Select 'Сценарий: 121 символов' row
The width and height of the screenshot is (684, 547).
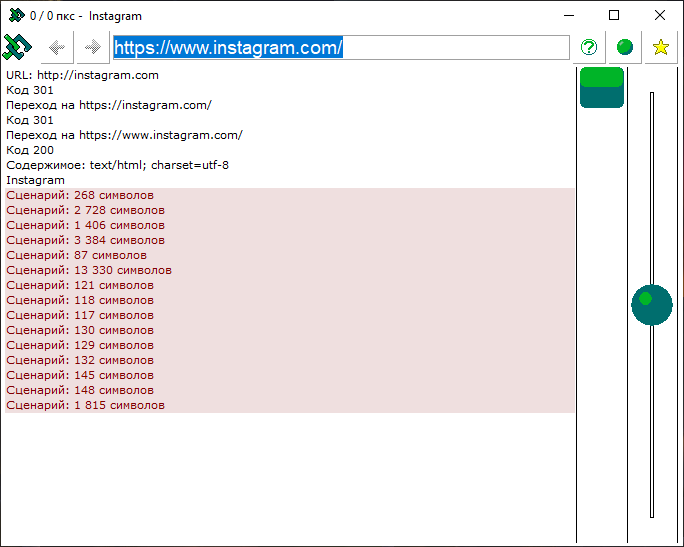click(x=290, y=285)
